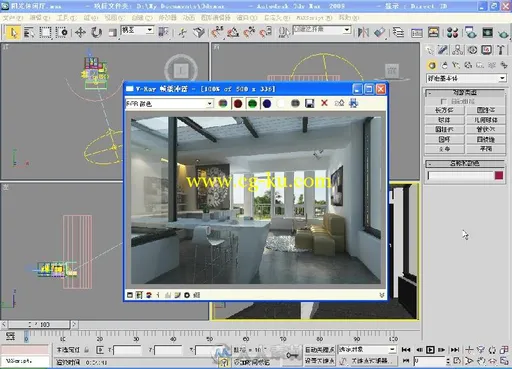Open the Rendered Frame Window

click(x=487, y=32)
